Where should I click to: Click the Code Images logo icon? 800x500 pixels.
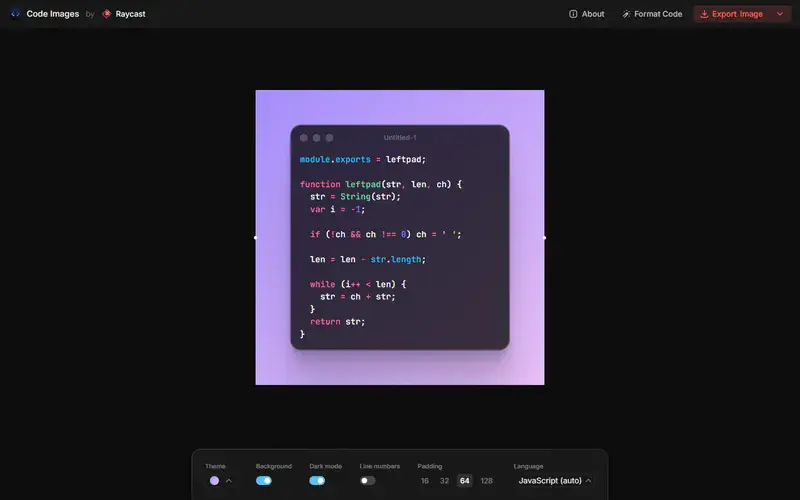pyautogui.click(x=15, y=14)
